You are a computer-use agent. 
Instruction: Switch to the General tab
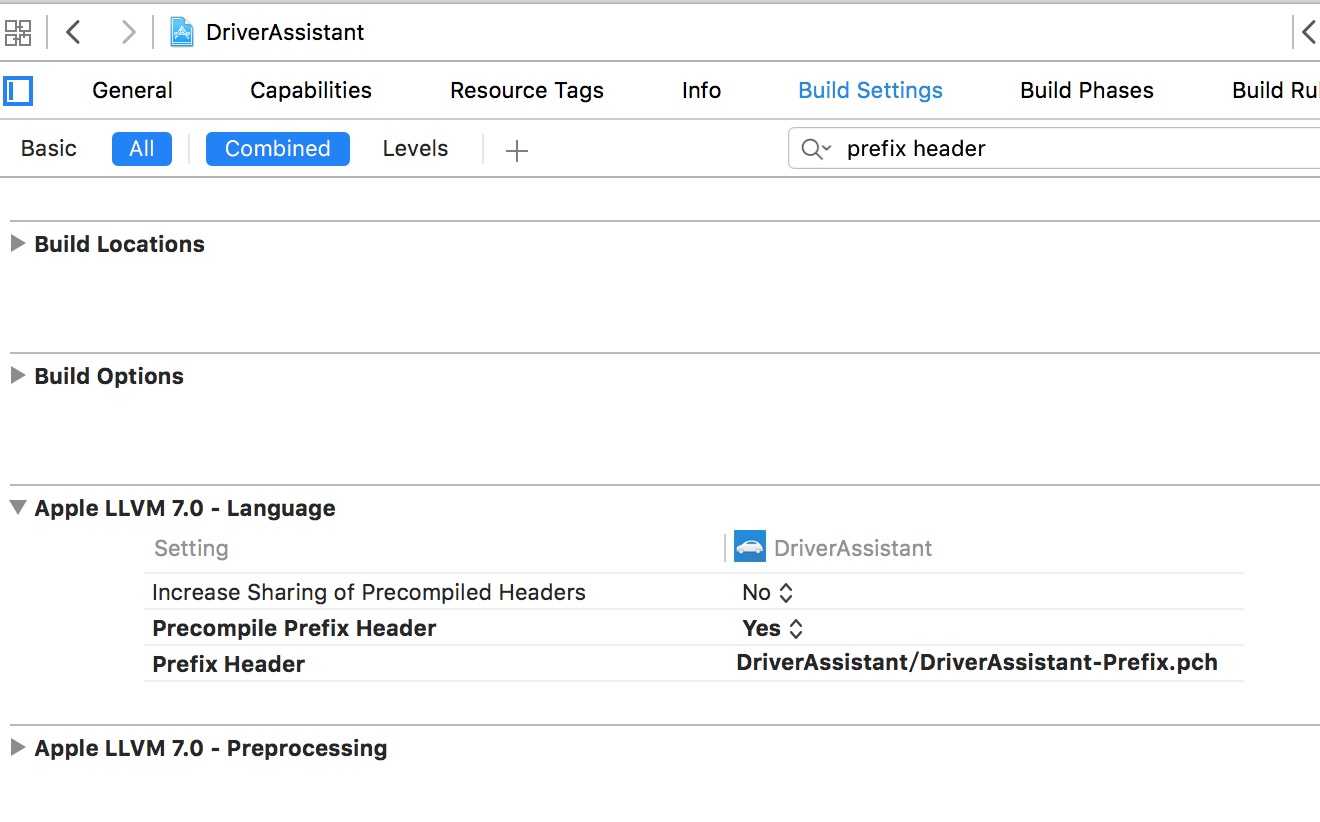pyautogui.click(x=132, y=90)
